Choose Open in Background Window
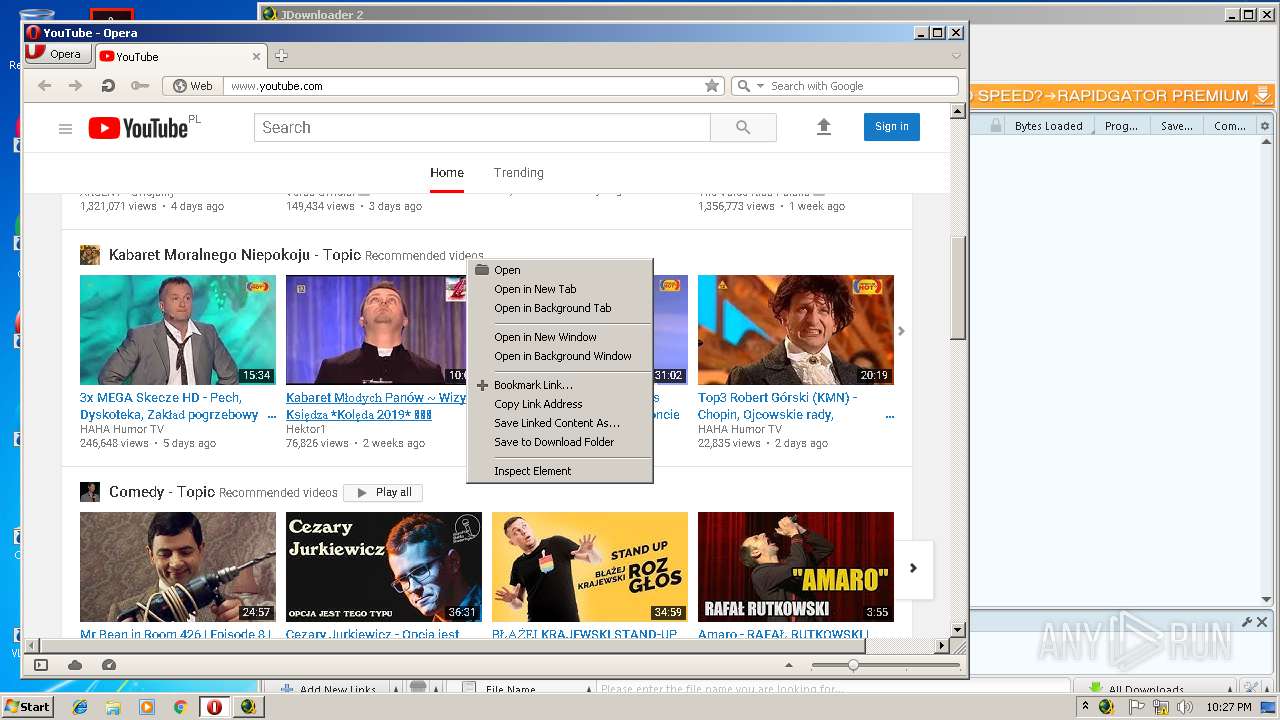The height and width of the screenshot is (720, 1280). pos(560,356)
